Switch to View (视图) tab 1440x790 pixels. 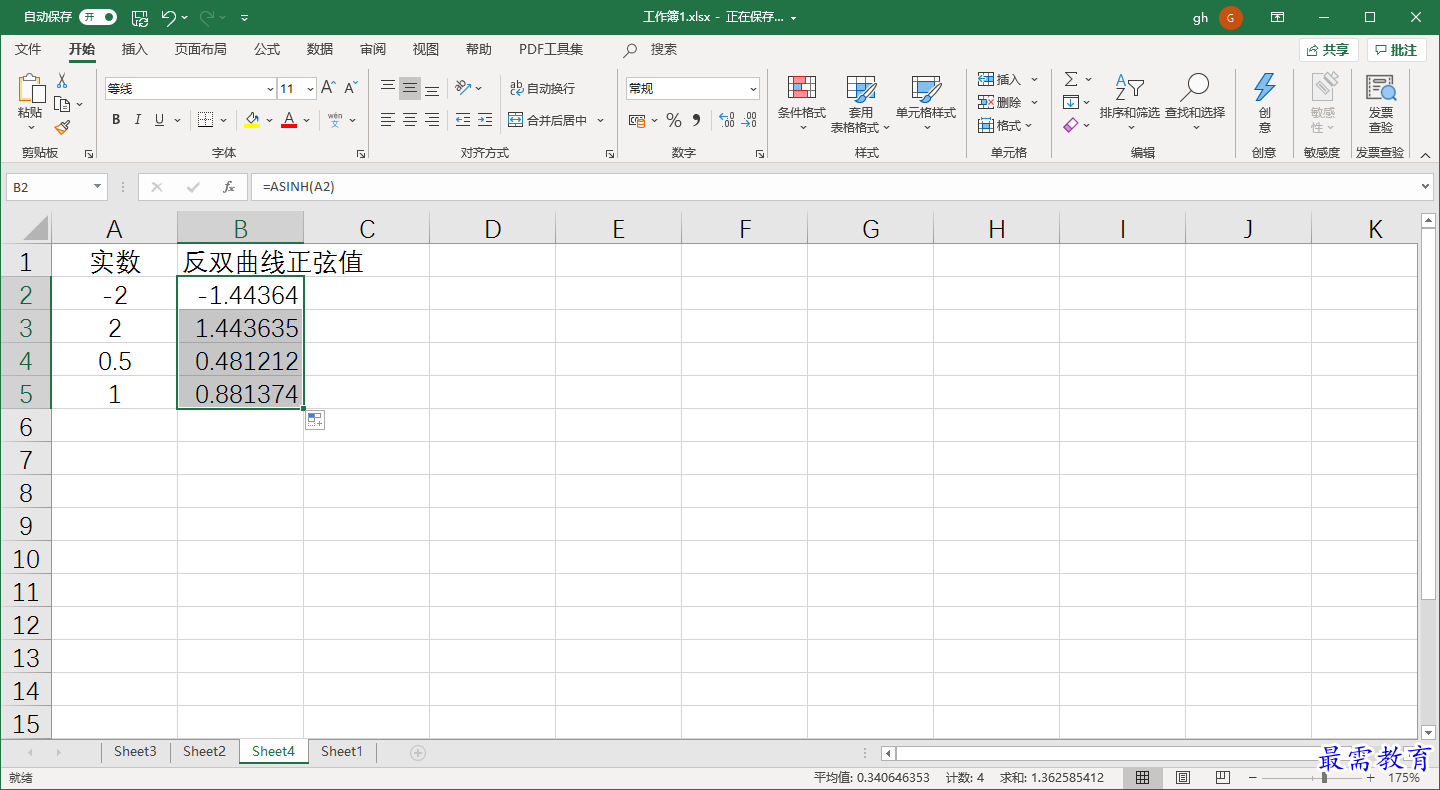tap(426, 49)
